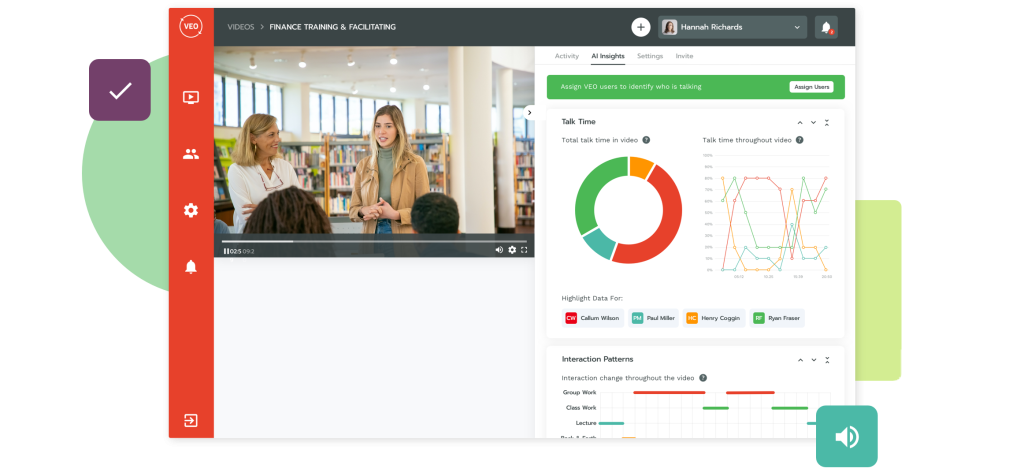Click the Highlight Data For label
The height and width of the screenshot is (476, 1024).
click(x=592, y=298)
